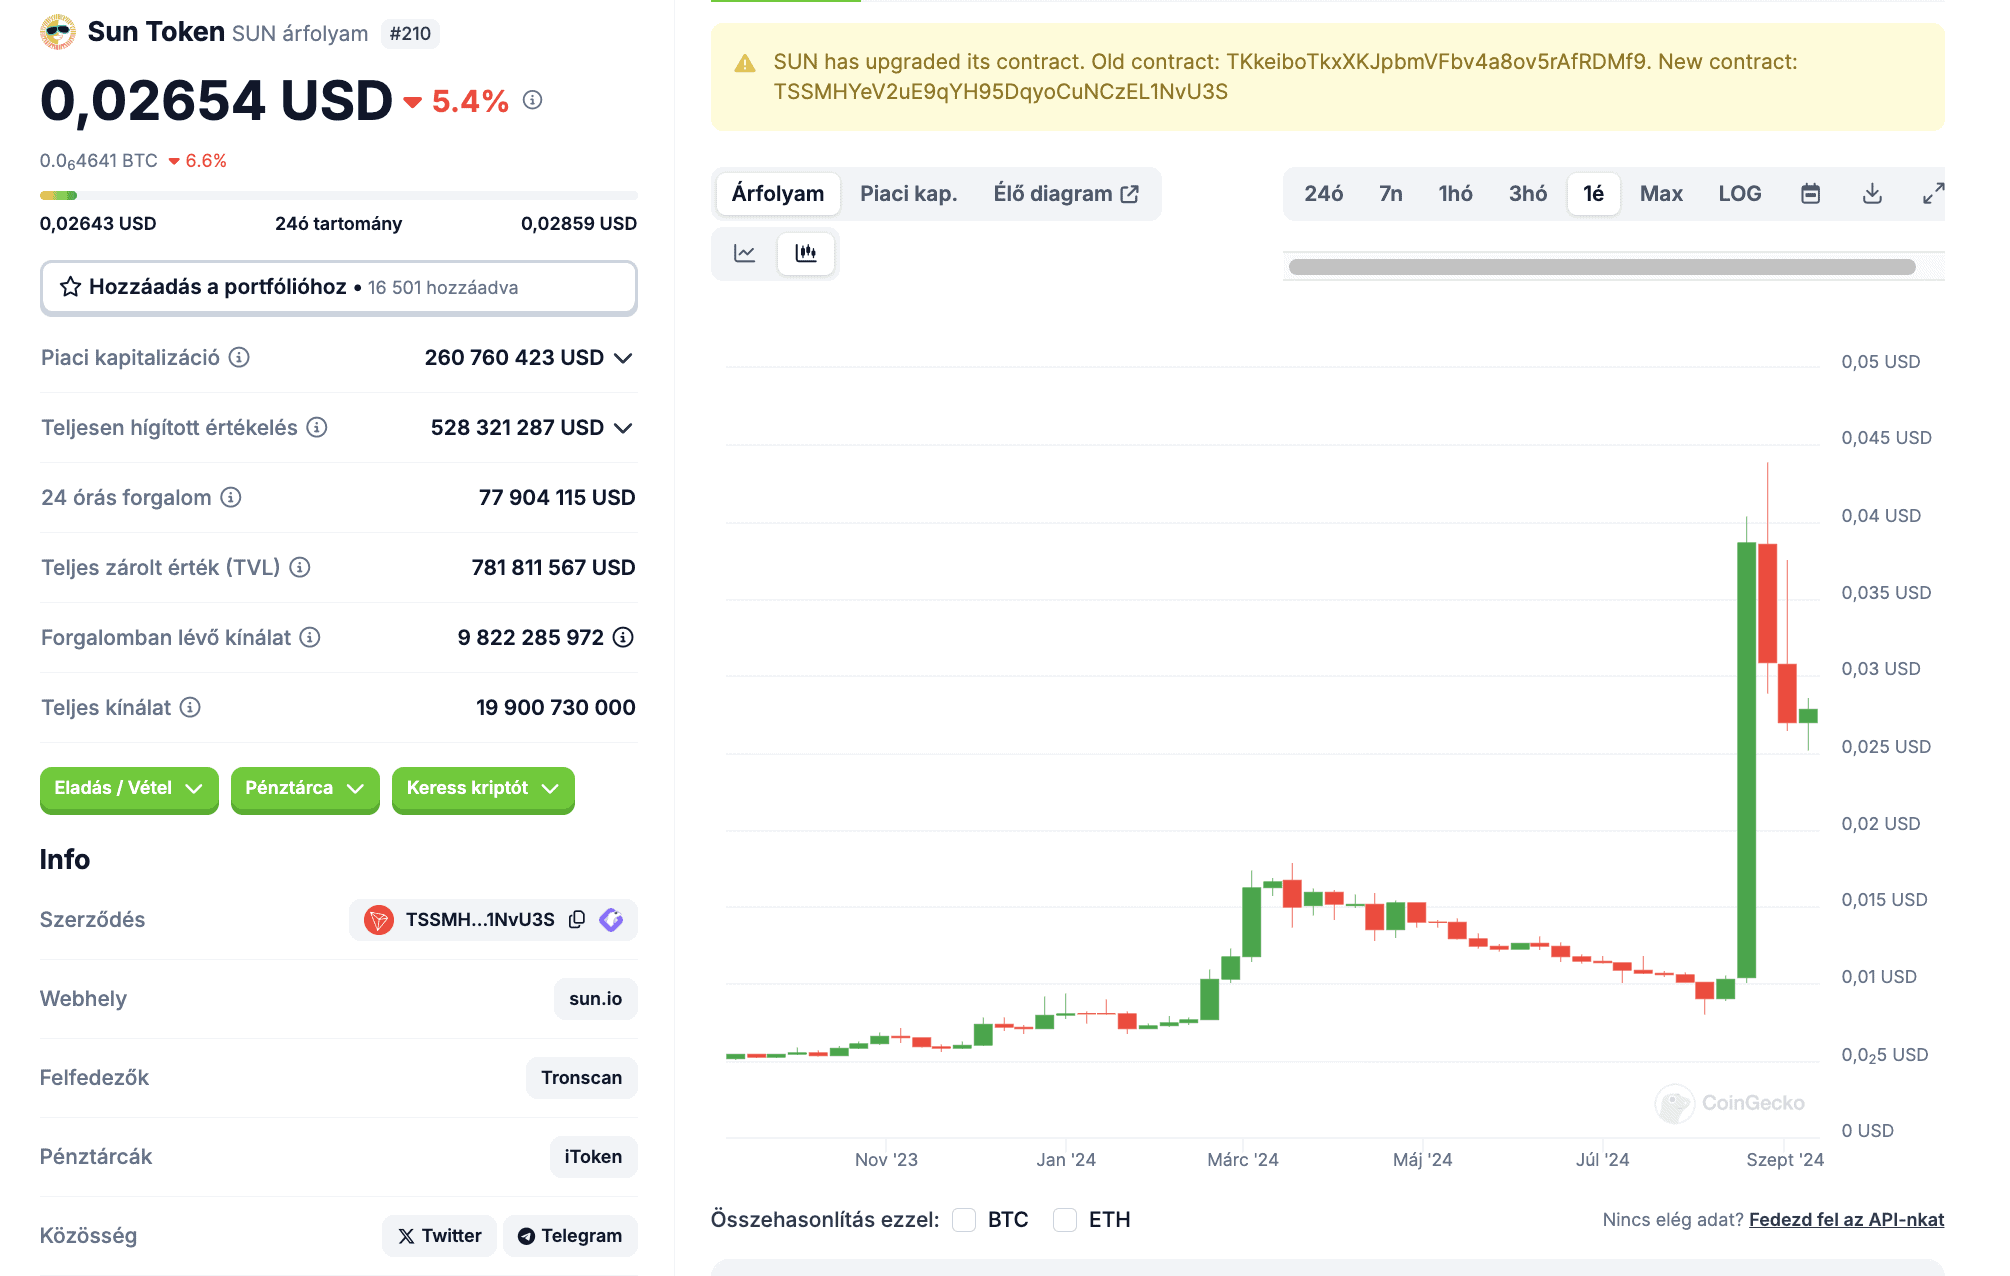The width and height of the screenshot is (2010, 1276).
Task: Set chart range to 1hó
Action: tap(1455, 194)
